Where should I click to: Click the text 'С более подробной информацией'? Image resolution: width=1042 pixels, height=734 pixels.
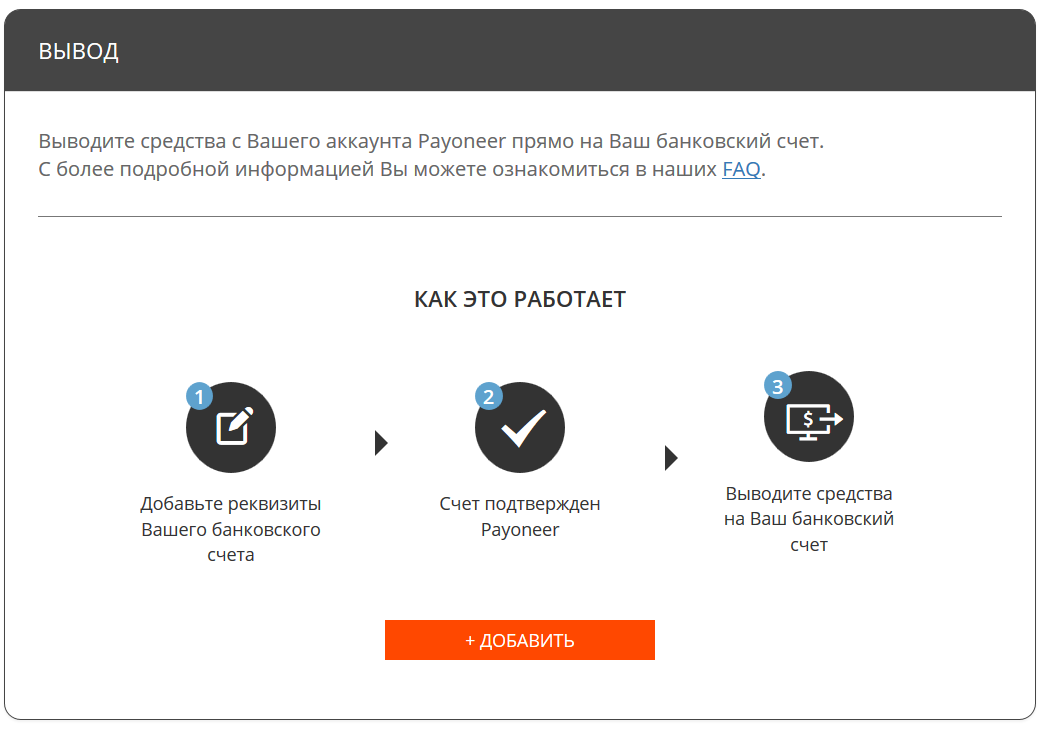pyautogui.click(x=207, y=169)
